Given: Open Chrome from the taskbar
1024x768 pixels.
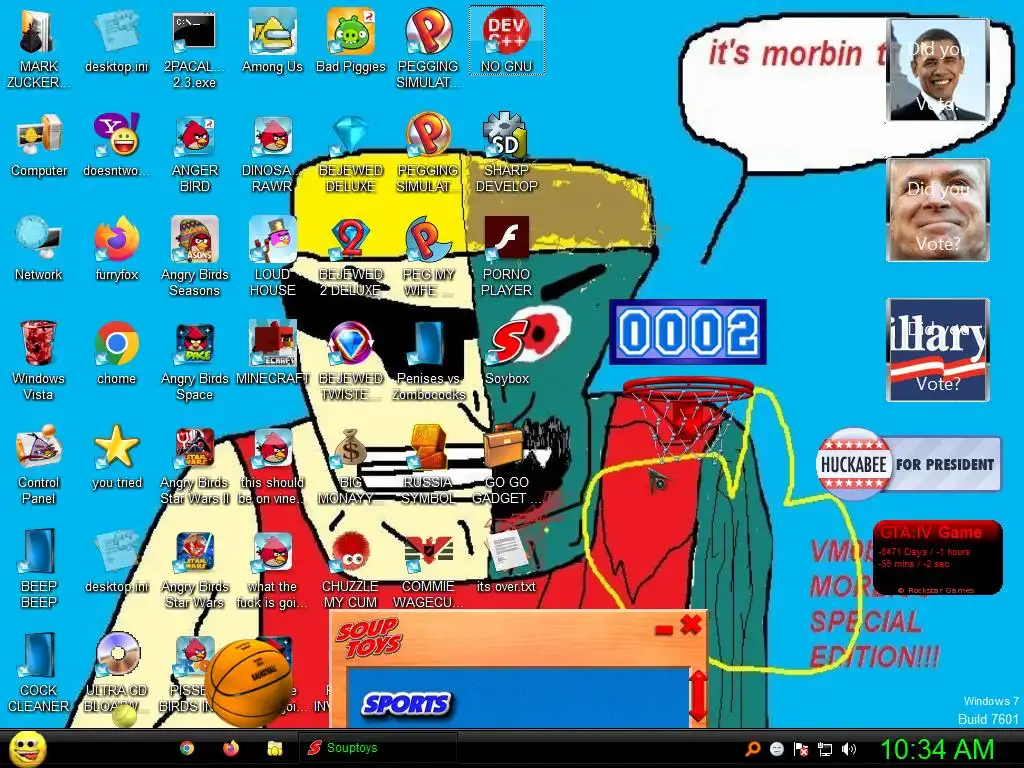Looking at the screenshot, I should coord(187,748).
